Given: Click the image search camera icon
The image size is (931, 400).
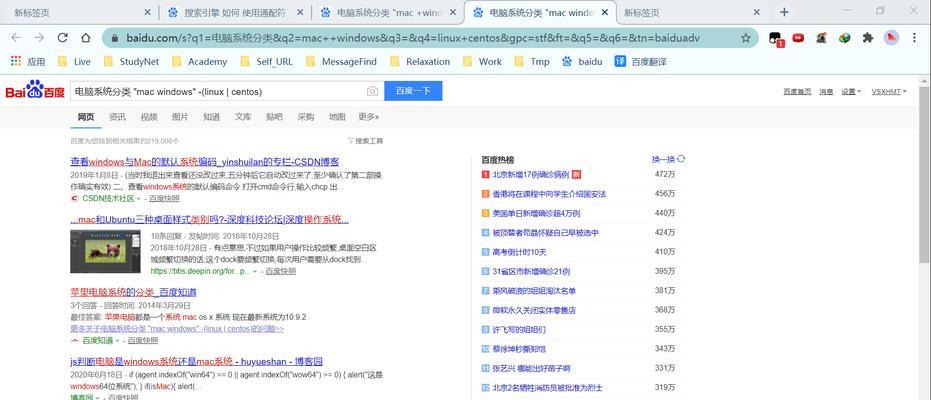Looking at the screenshot, I should [372, 91].
